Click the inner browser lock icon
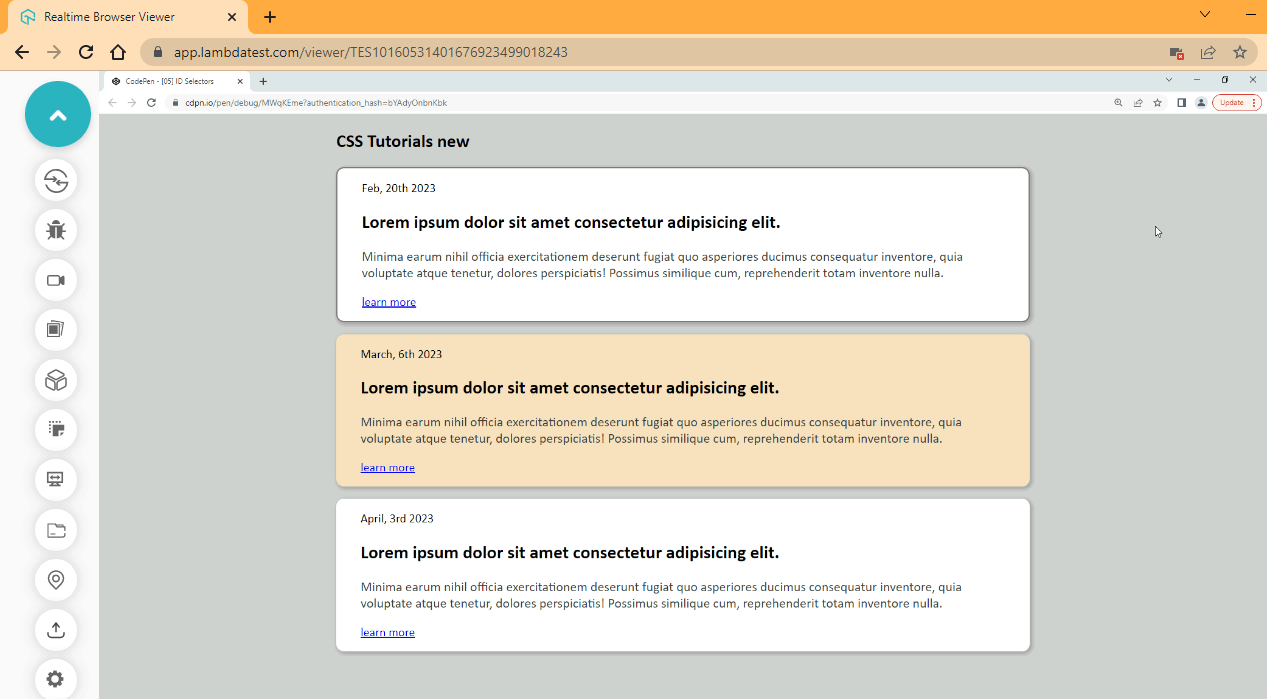This screenshot has height=699, width=1267. [x=175, y=102]
